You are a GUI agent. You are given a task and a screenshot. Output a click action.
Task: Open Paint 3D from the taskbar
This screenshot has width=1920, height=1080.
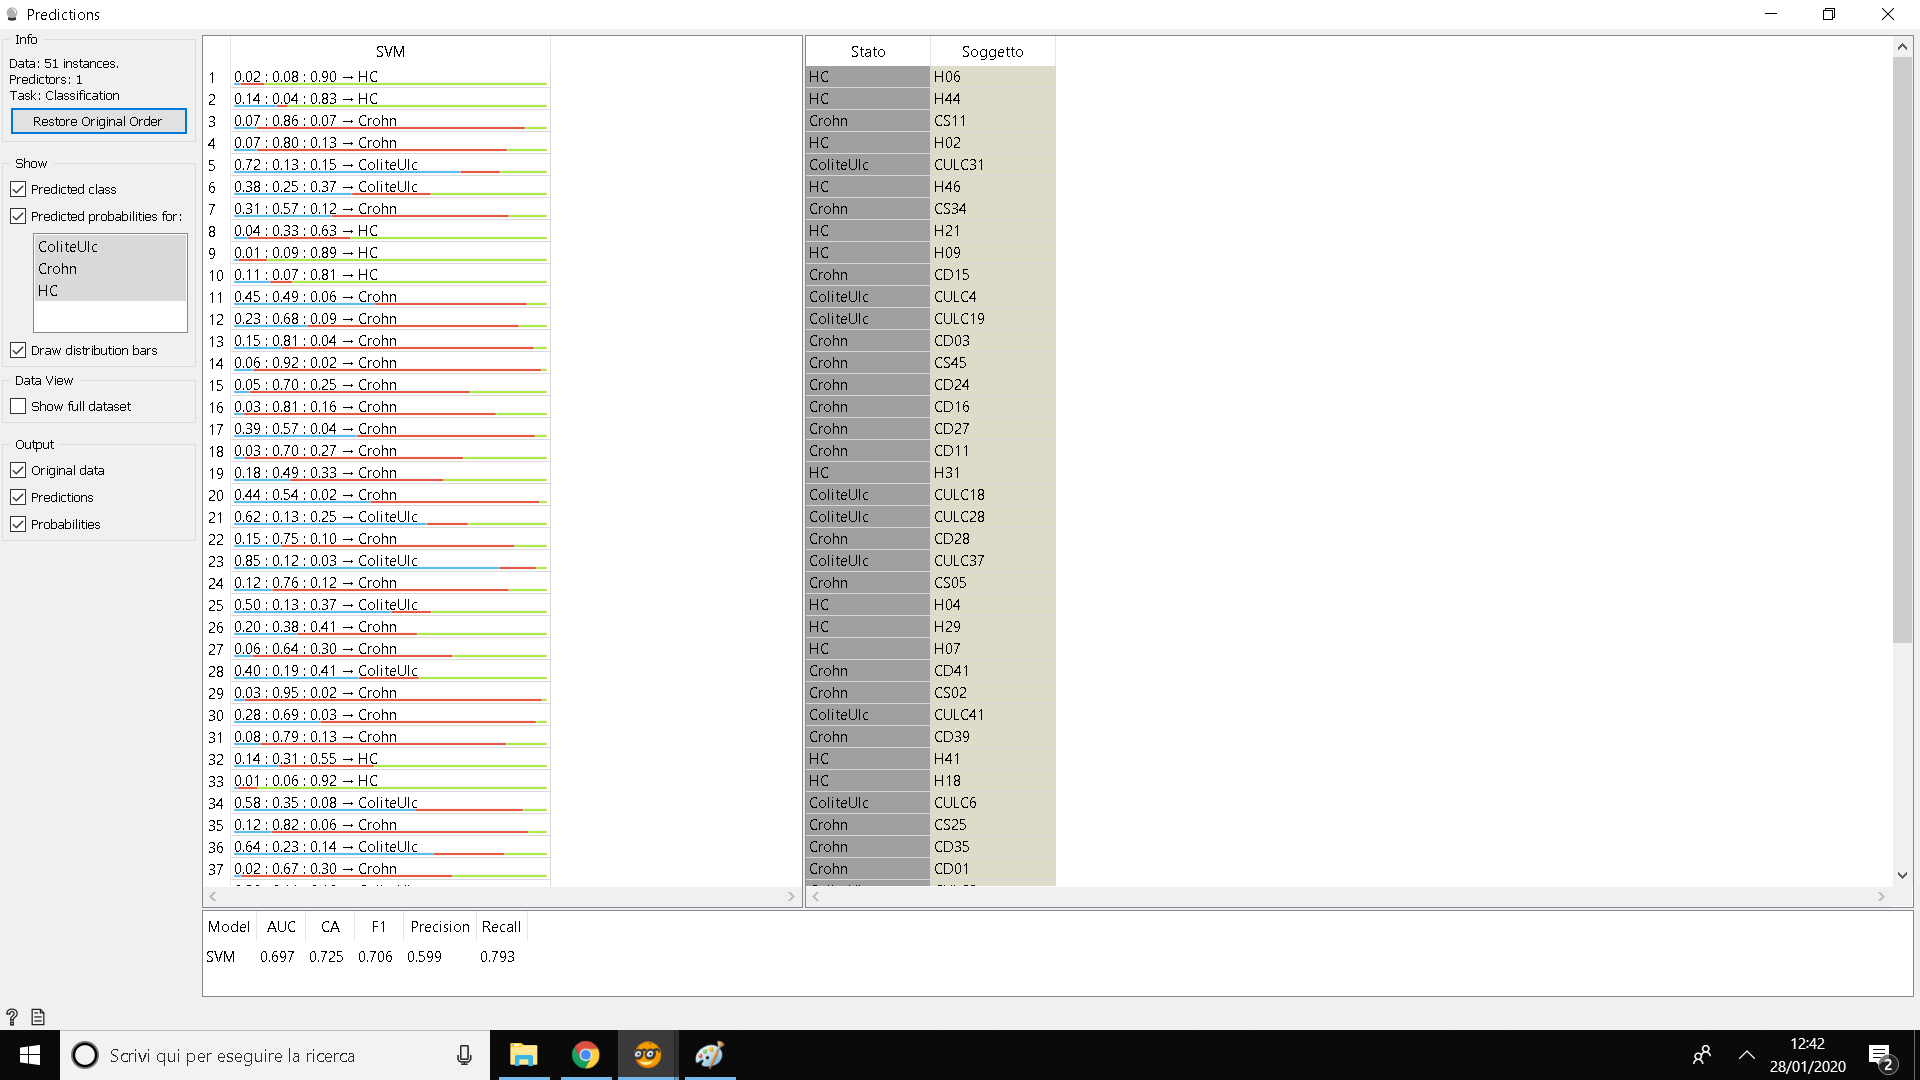tap(709, 1055)
